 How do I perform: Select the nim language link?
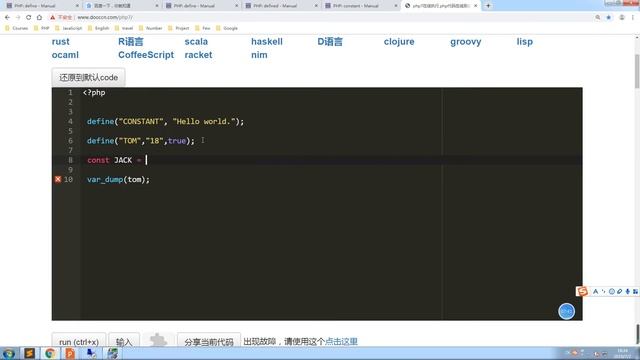[x=259, y=55]
